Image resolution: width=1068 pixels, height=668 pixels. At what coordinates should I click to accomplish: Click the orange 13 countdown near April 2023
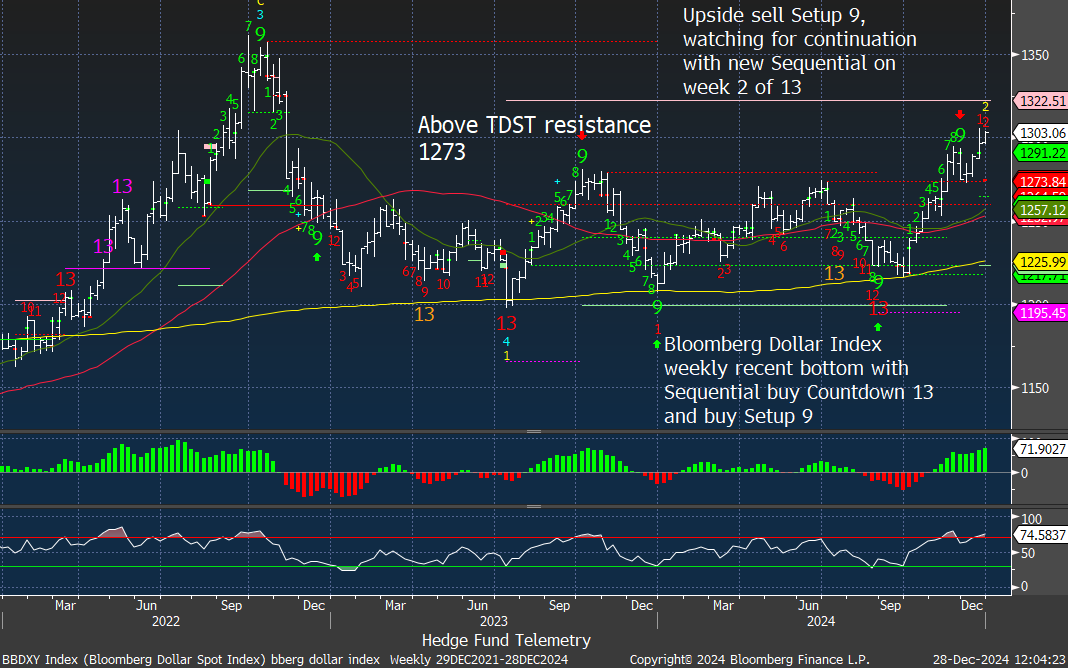[424, 314]
